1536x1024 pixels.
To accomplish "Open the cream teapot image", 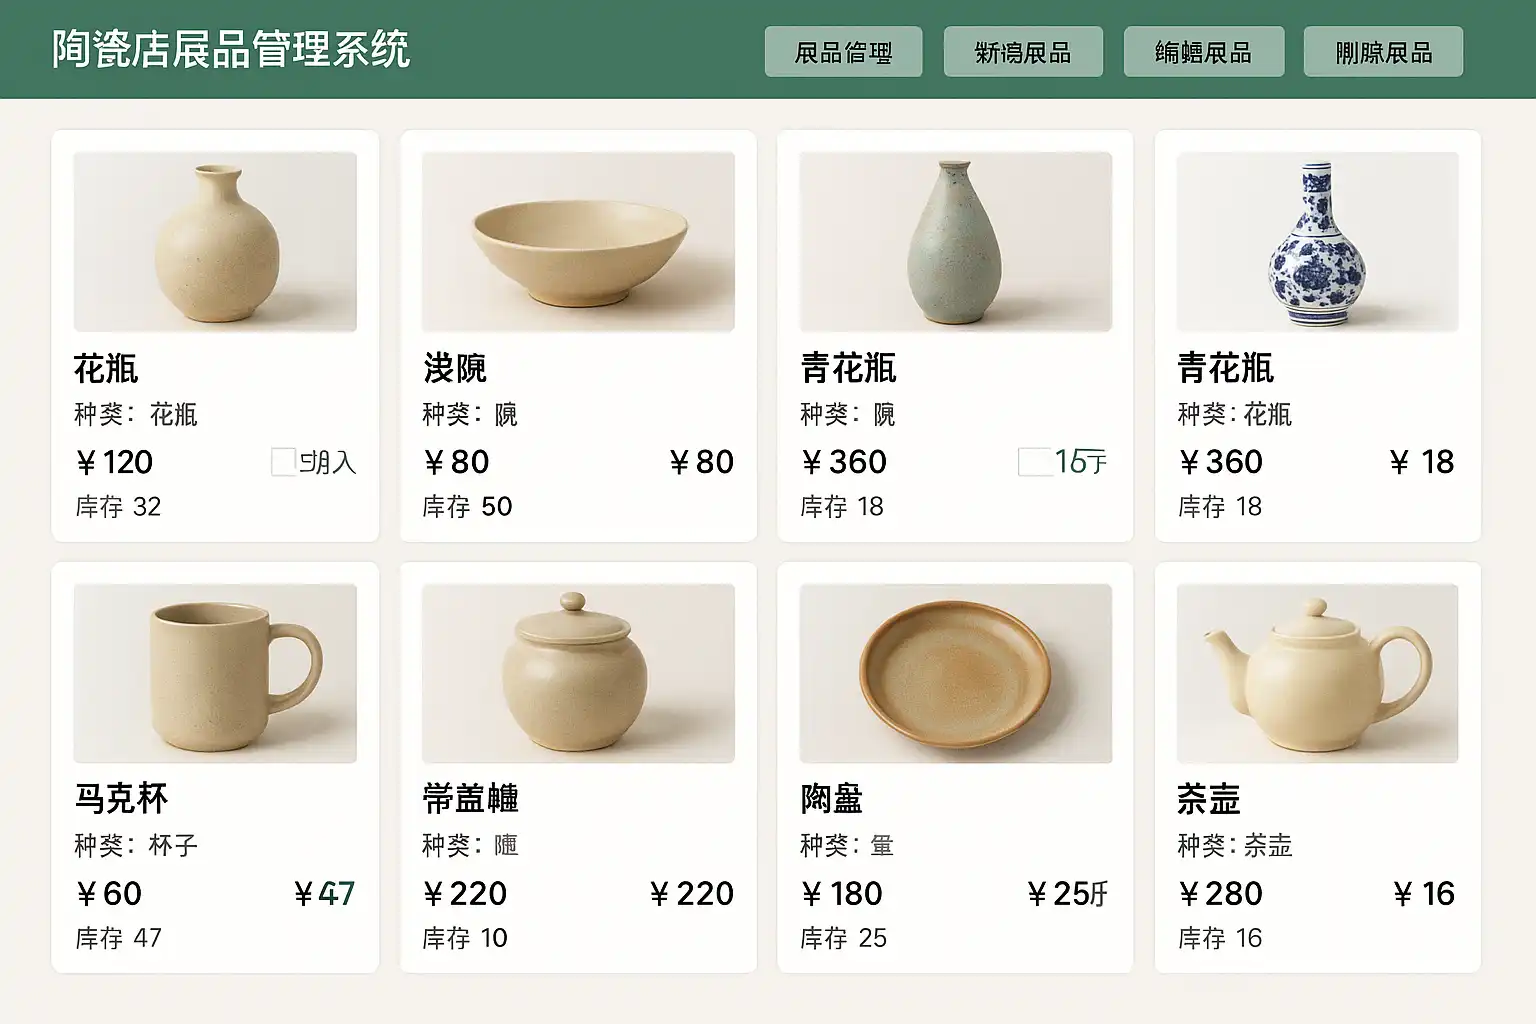I will (1317, 673).
